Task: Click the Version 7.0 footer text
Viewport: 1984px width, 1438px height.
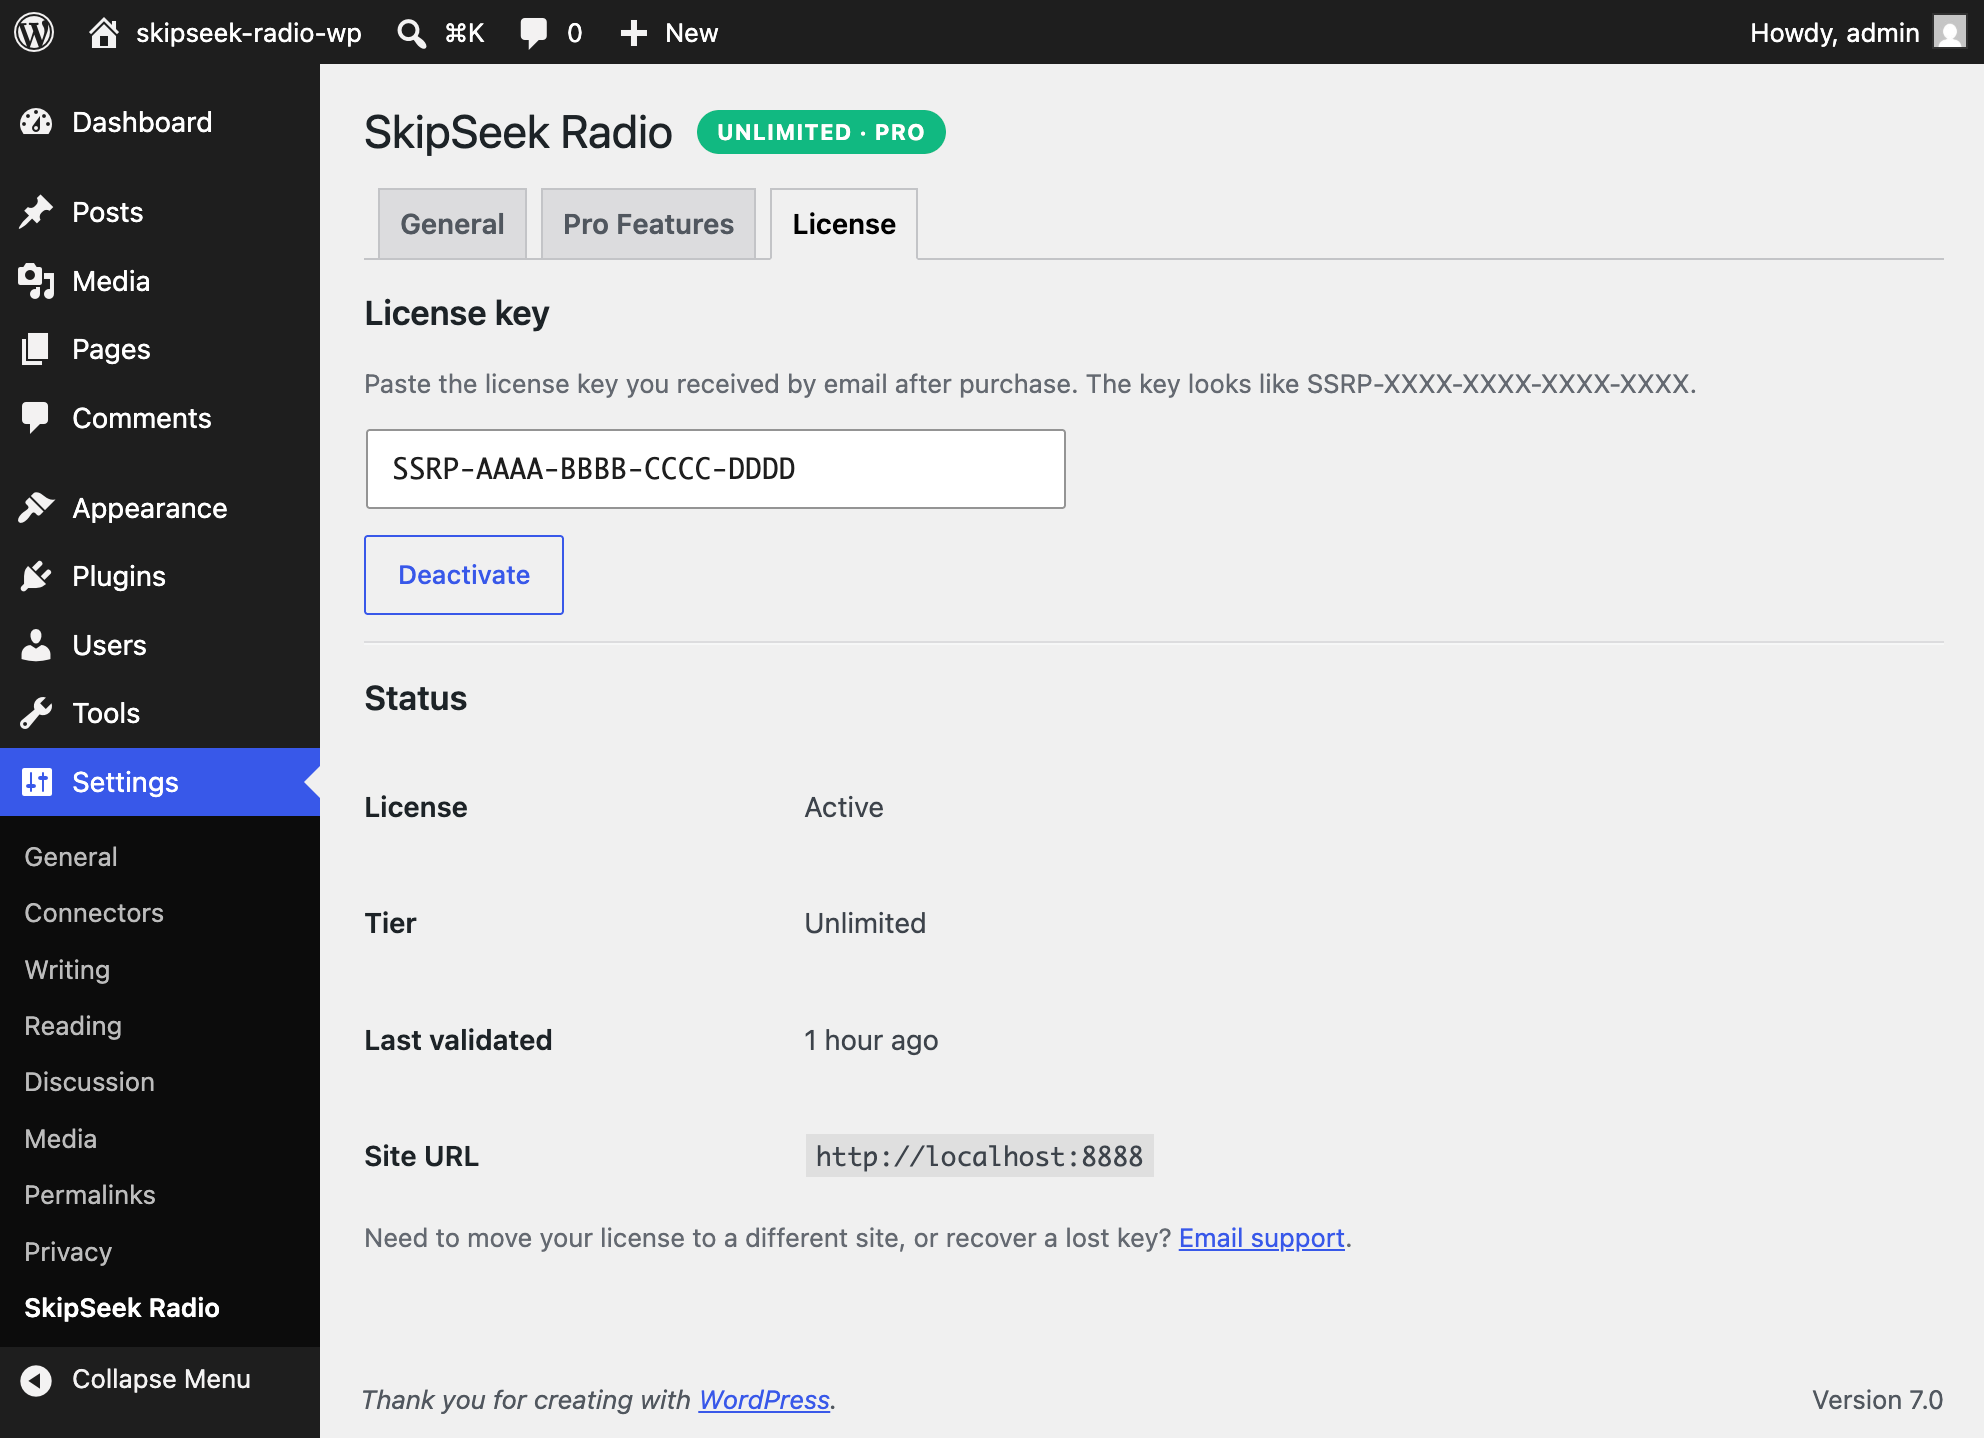Action: 1877,1400
